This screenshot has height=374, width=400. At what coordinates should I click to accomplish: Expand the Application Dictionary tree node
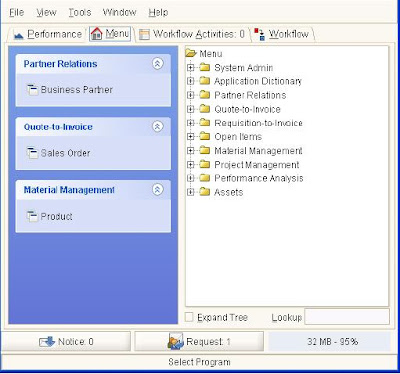point(191,81)
